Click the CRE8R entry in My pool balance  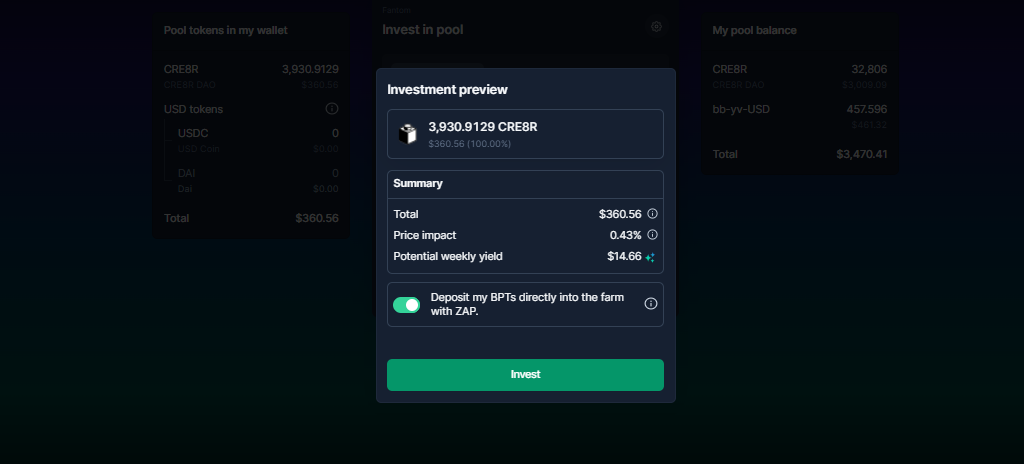click(x=799, y=76)
